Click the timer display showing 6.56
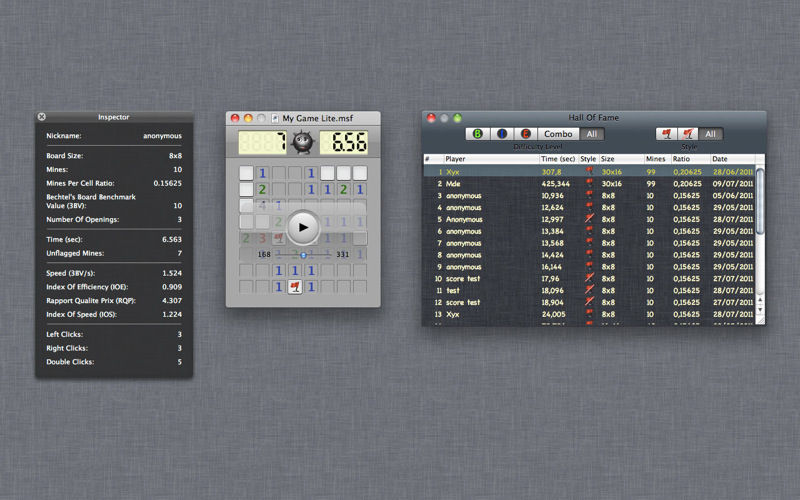 tap(343, 142)
